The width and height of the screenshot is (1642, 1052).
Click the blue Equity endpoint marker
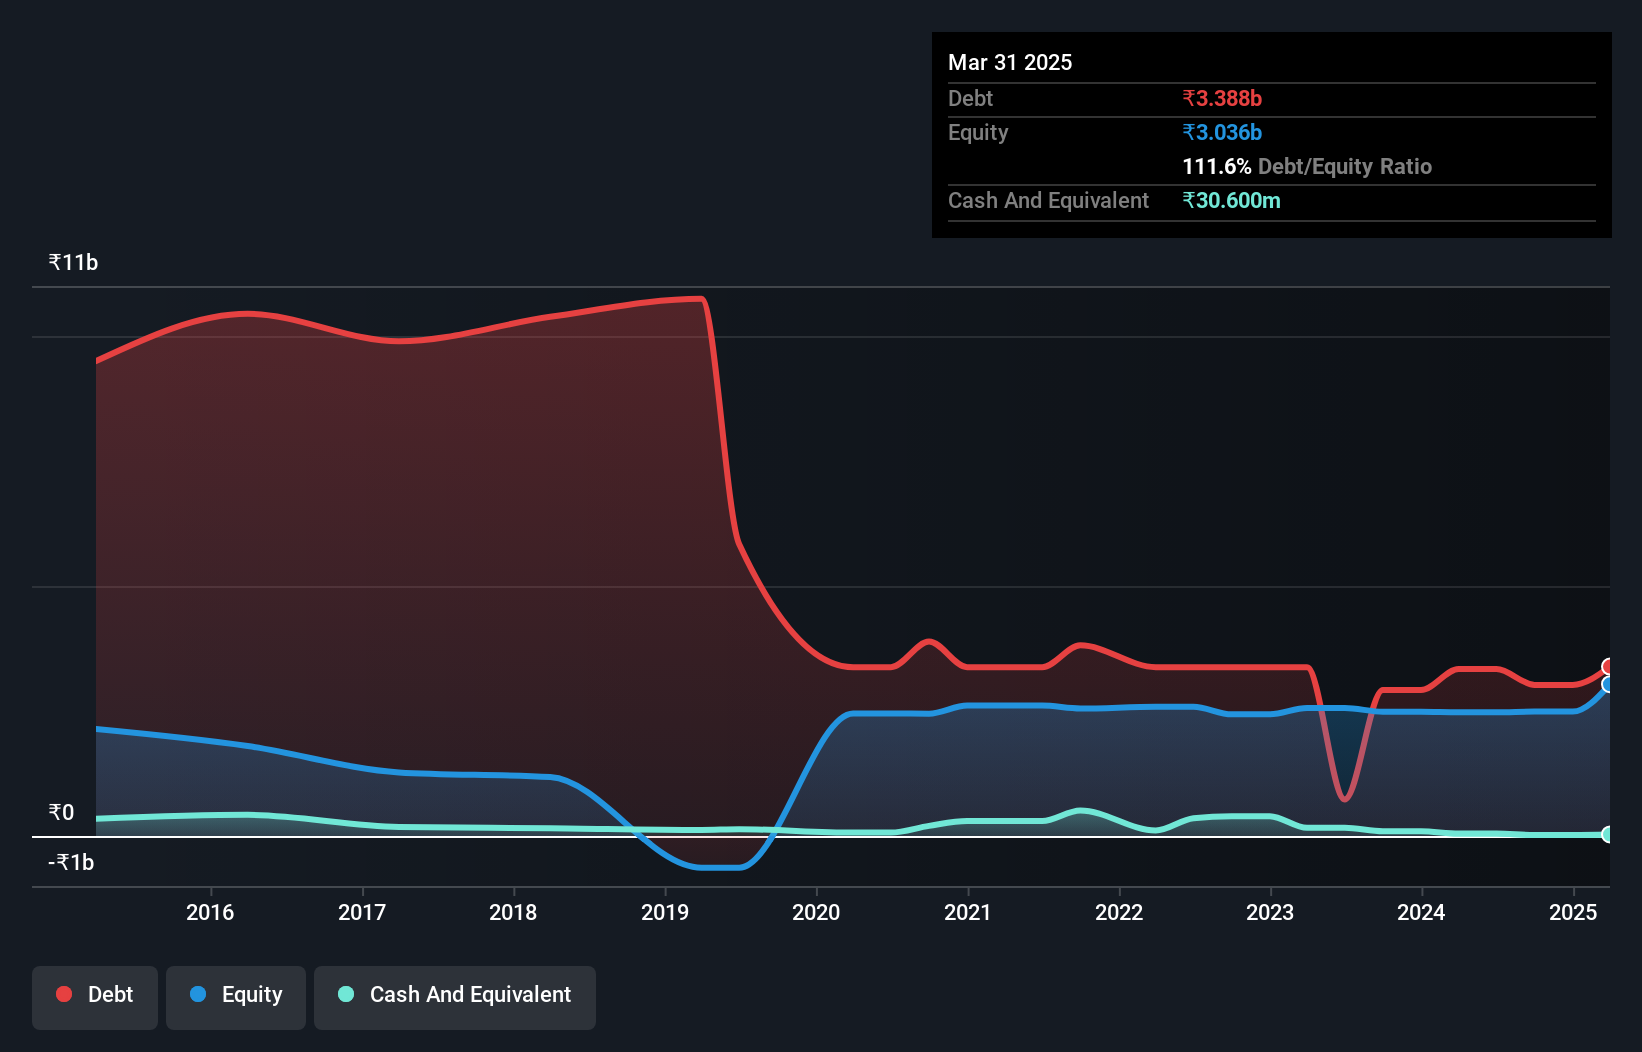pos(1608,684)
